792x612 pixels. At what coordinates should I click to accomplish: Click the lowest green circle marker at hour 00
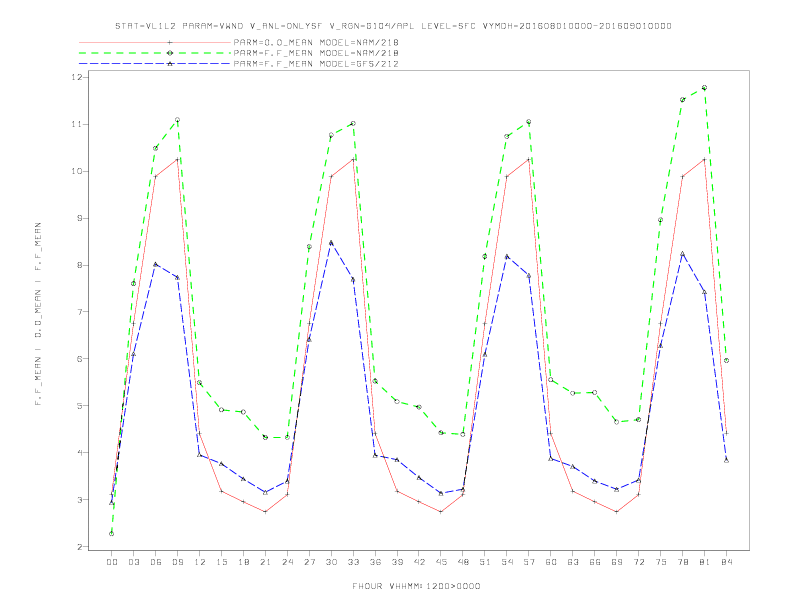tap(112, 534)
